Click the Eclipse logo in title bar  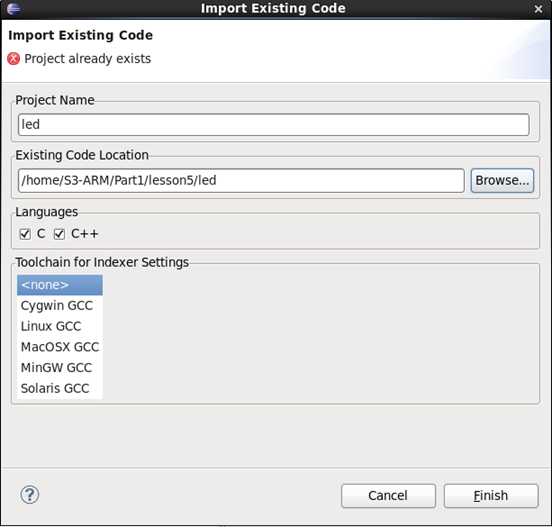point(13,8)
